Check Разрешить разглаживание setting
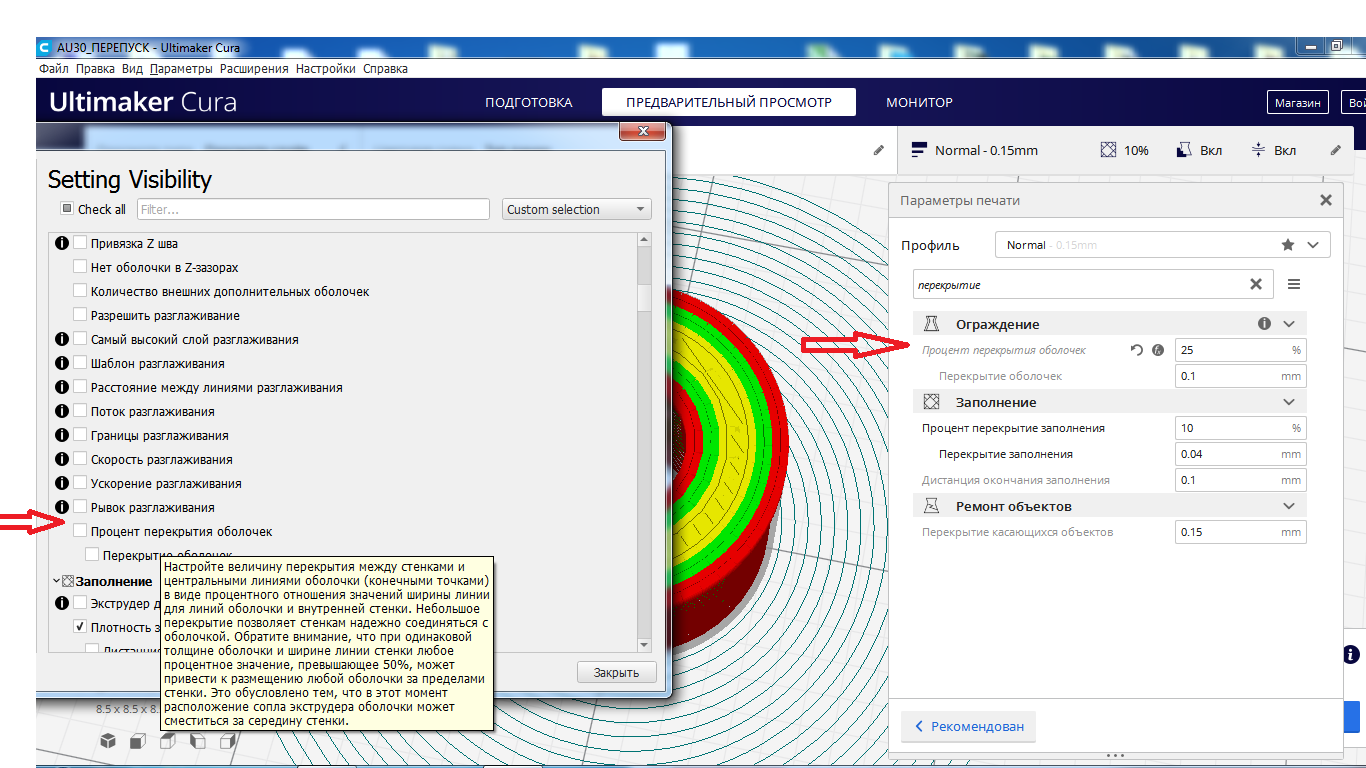Screen dimensions: 1366x768 (80, 315)
